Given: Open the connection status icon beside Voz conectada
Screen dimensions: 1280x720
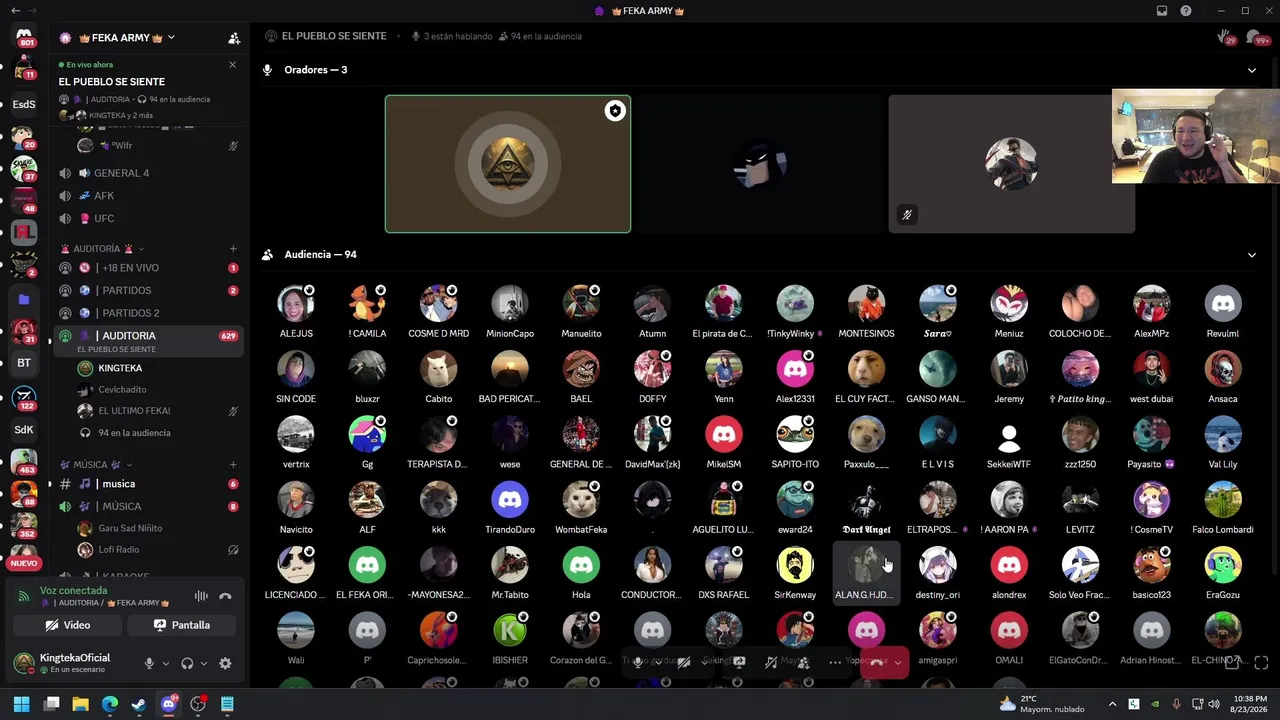Looking at the screenshot, I should click(24, 596).
